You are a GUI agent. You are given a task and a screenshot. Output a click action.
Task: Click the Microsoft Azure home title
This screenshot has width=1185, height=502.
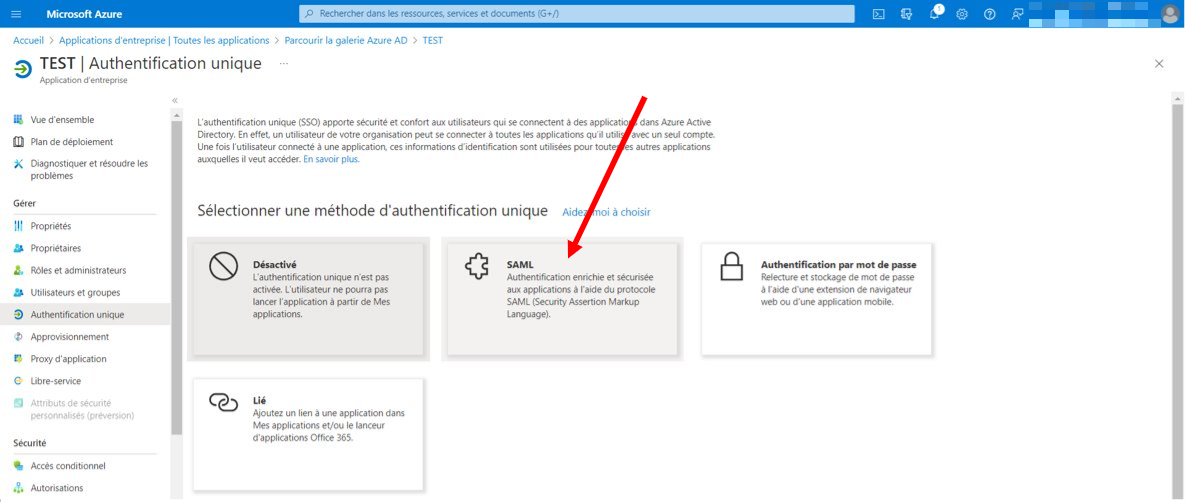(x=84, y=14)
